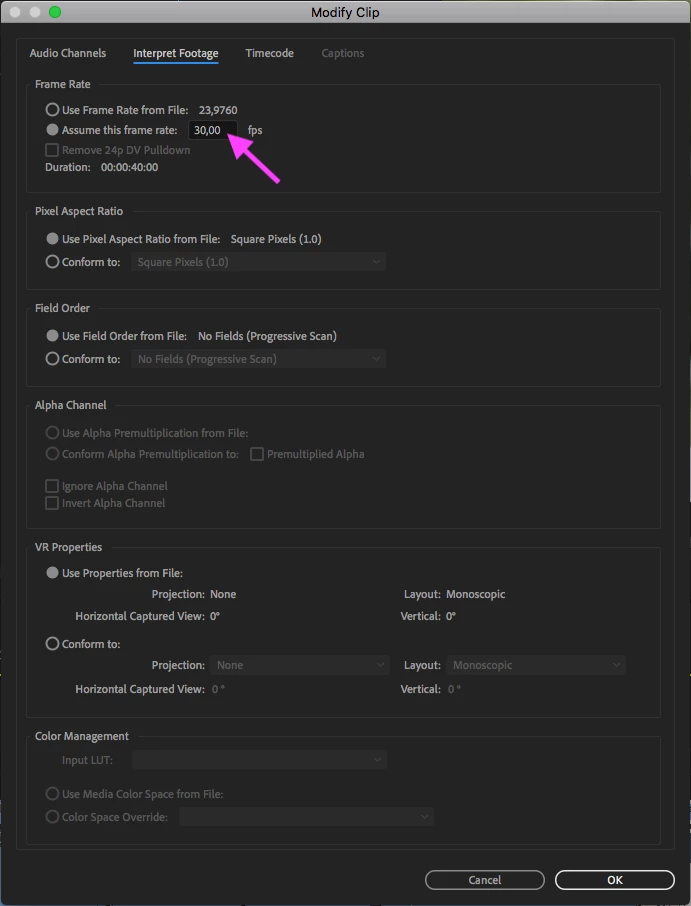Open the Input LUT dropdown

click(259, 759)
